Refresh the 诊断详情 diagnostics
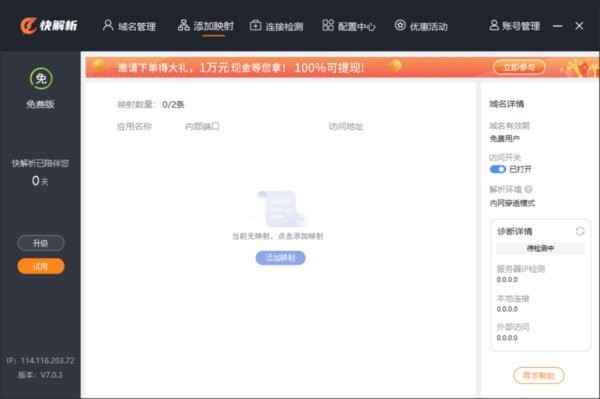 pos(580,231)
